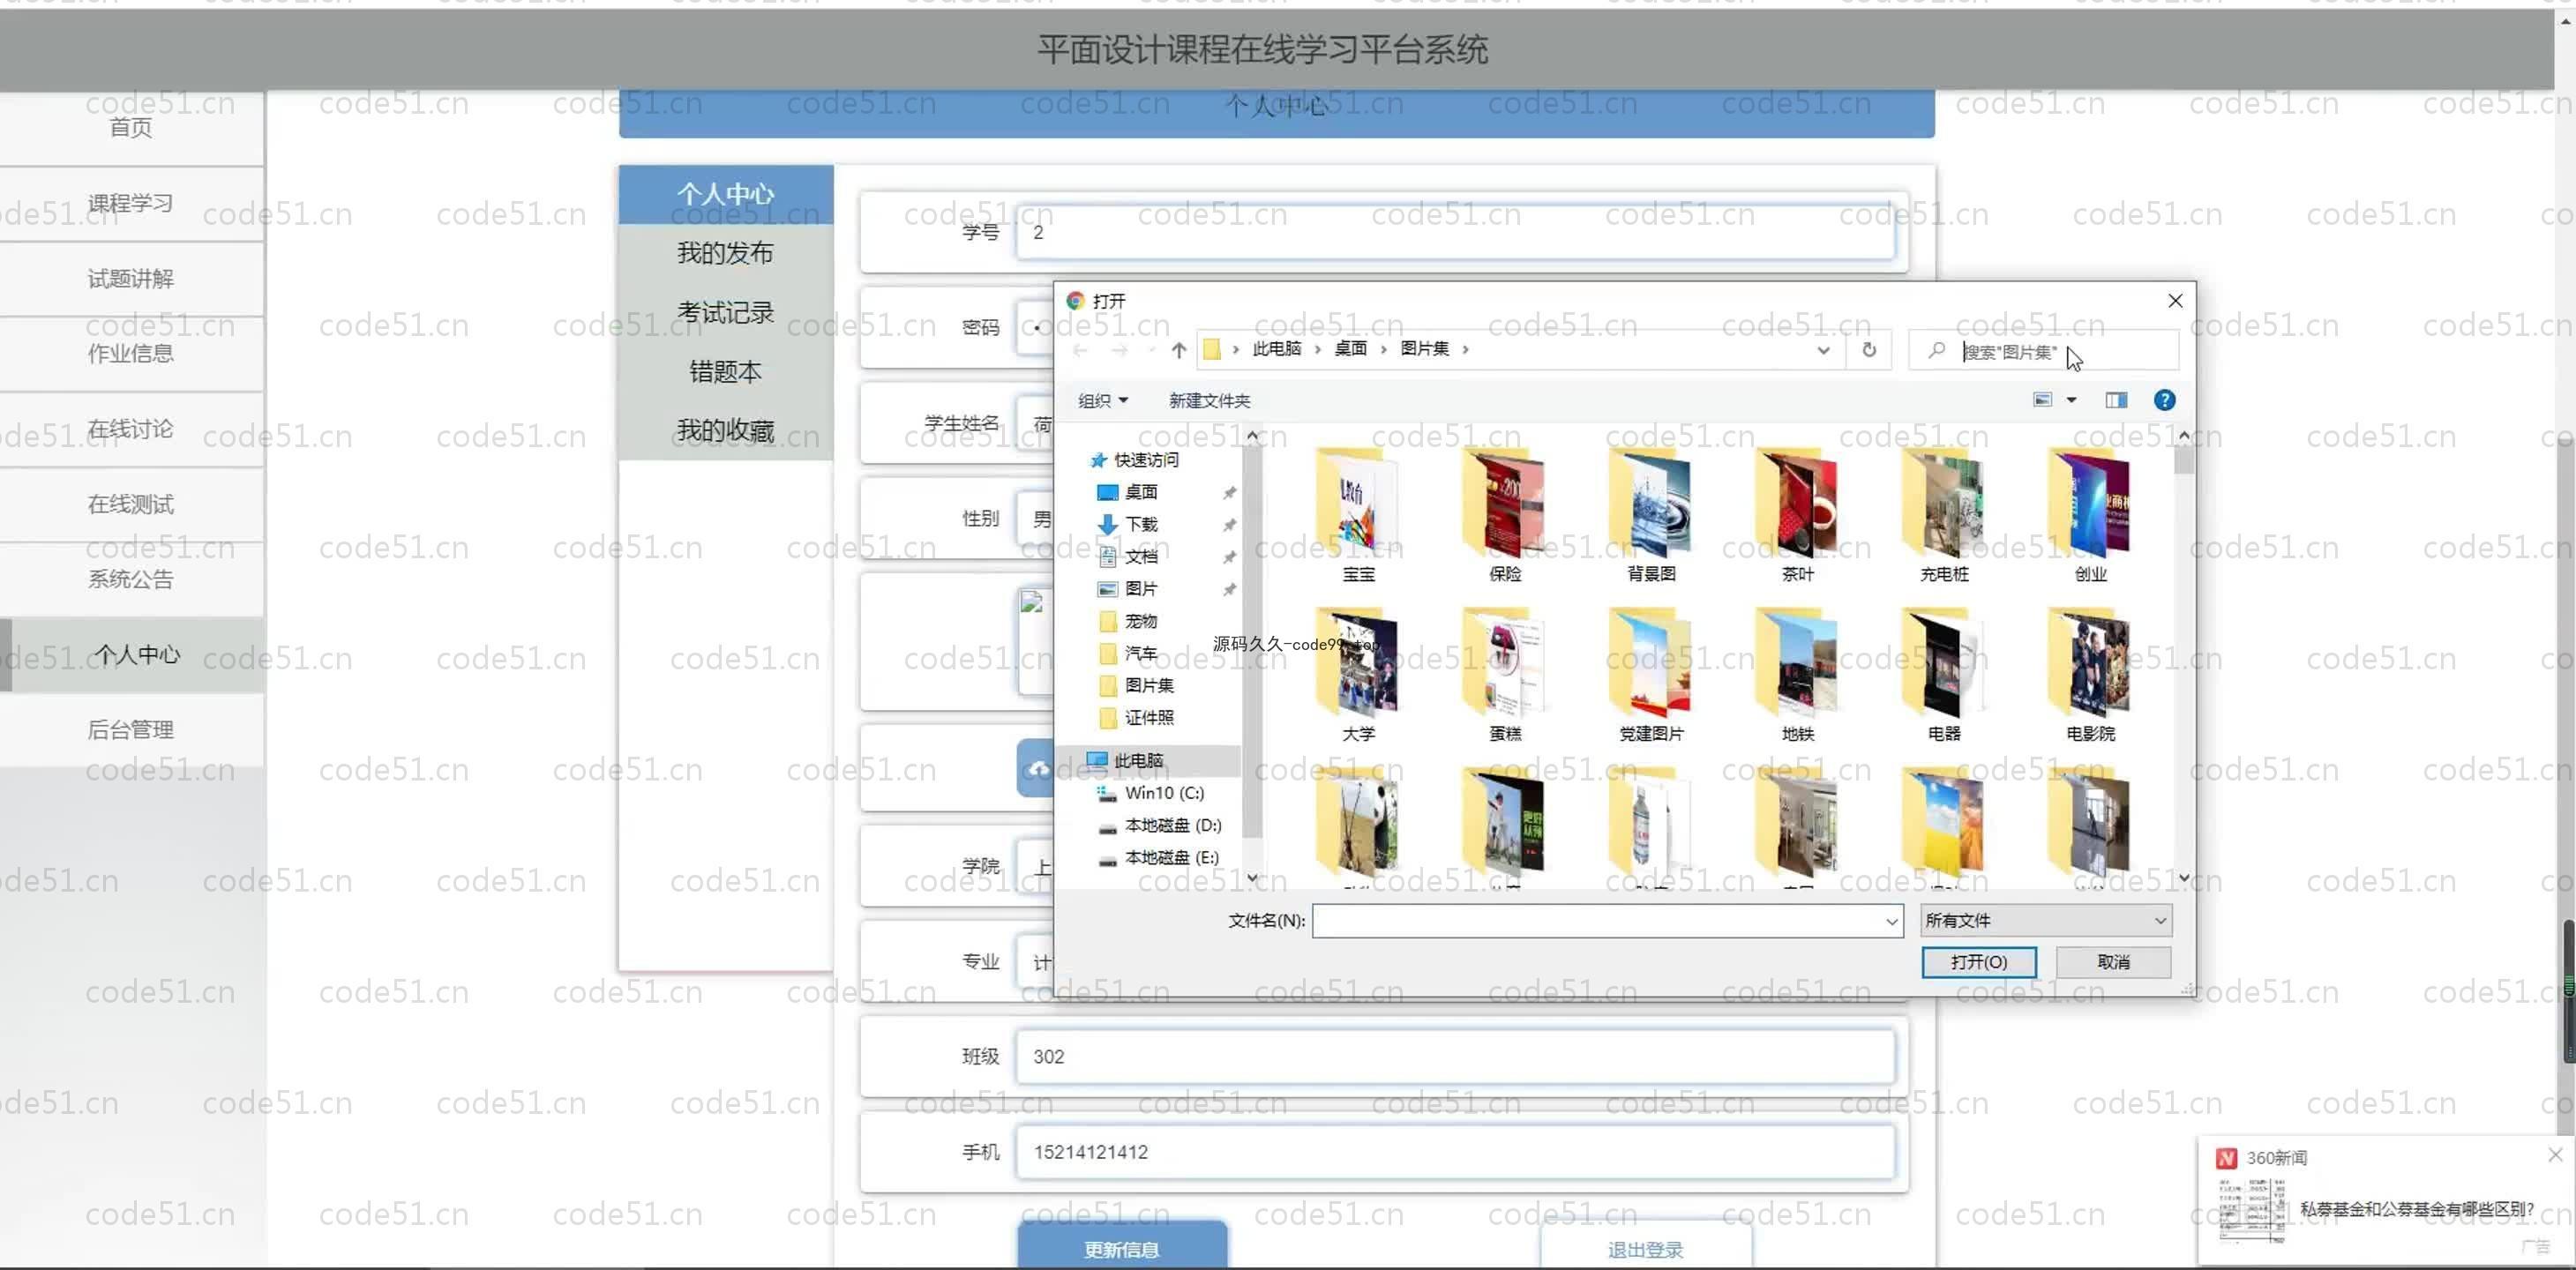Select the folder with panda thumbnail
Image resolution: width=2576 pixels, height=1270 pixels.
pos(1358,826)
